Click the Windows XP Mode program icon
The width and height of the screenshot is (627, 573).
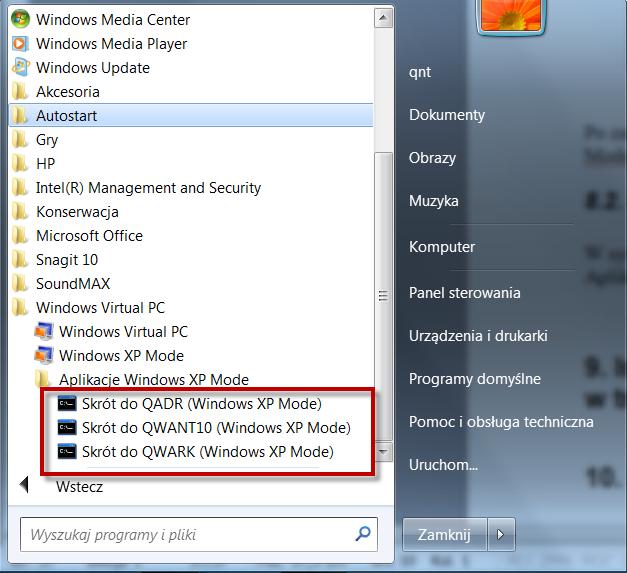point(44,355)
